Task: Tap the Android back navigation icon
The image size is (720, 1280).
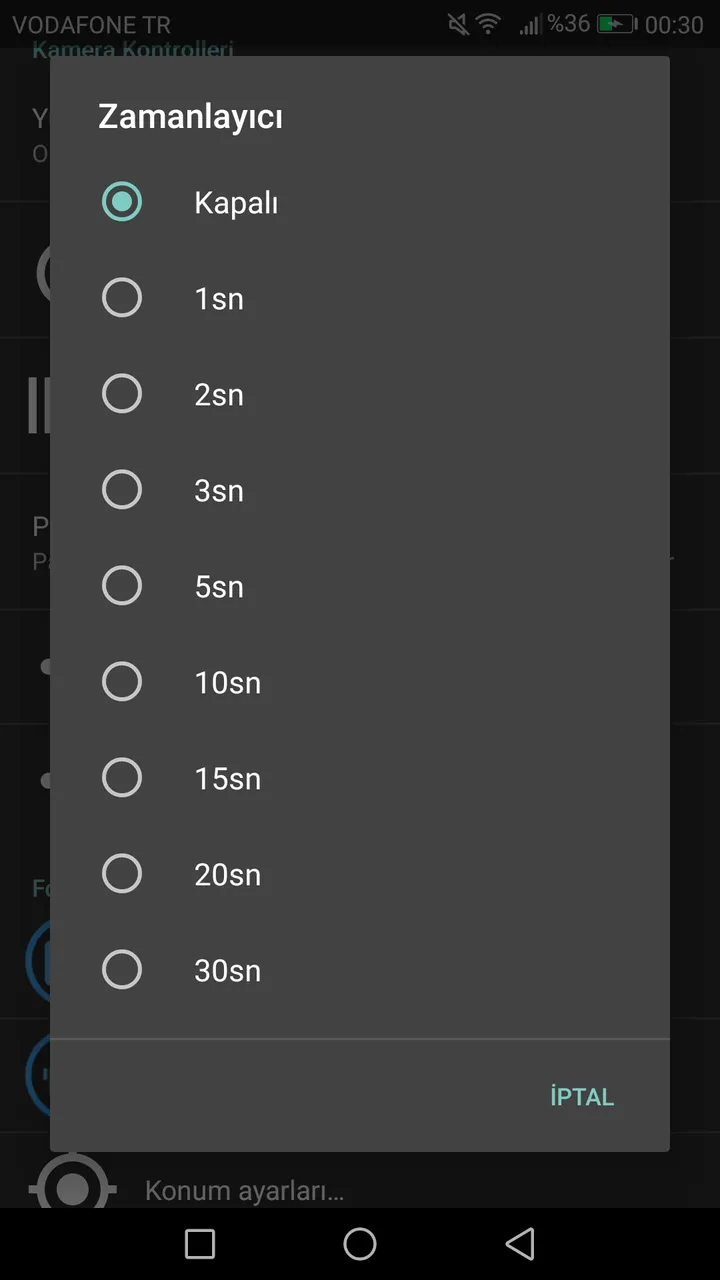Action: coord(520,1244)
